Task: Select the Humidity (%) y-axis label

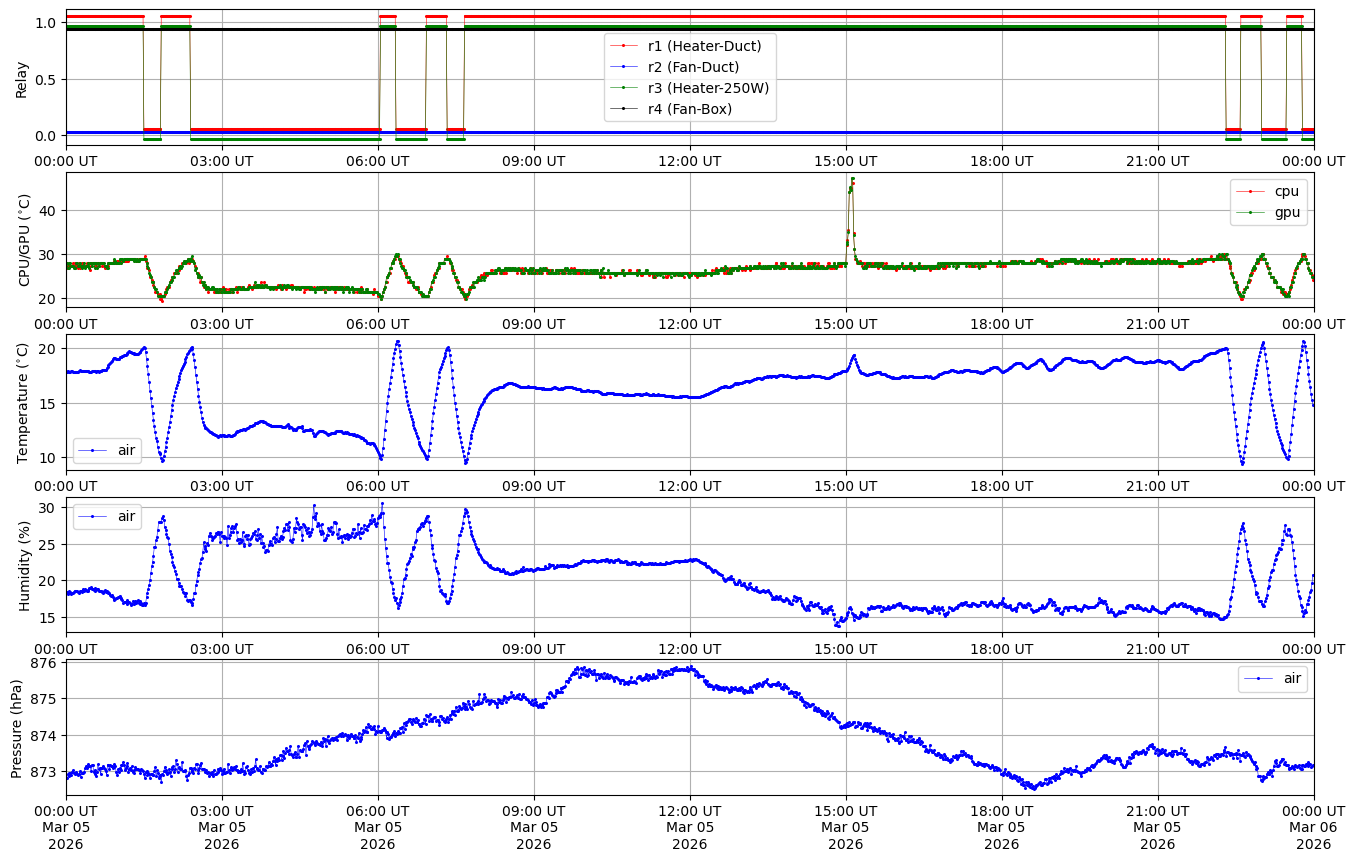Action: [24, 565]
